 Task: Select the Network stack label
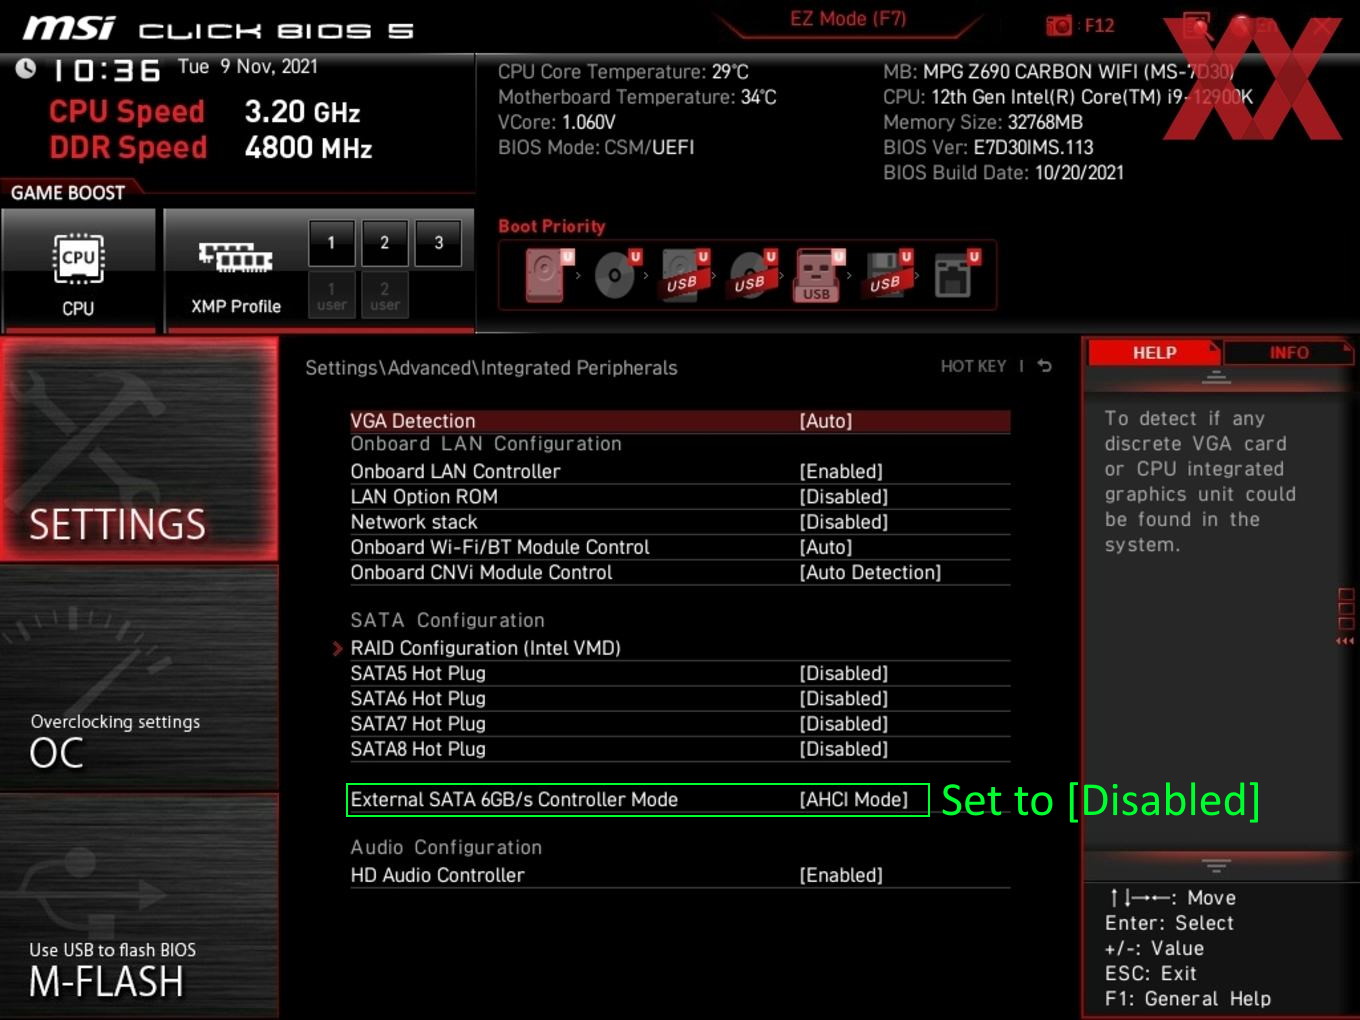pyautogui.click(x=414, y=522)
